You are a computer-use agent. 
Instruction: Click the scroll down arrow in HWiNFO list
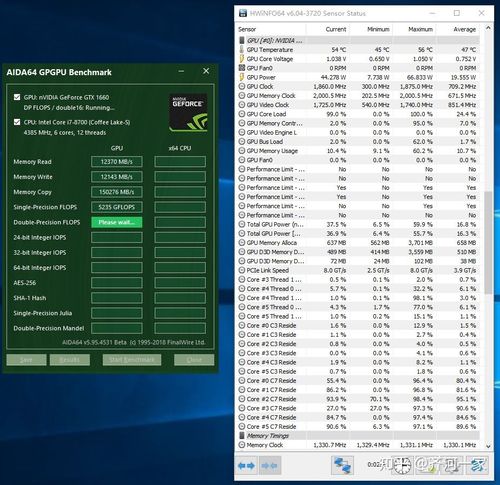488,446
